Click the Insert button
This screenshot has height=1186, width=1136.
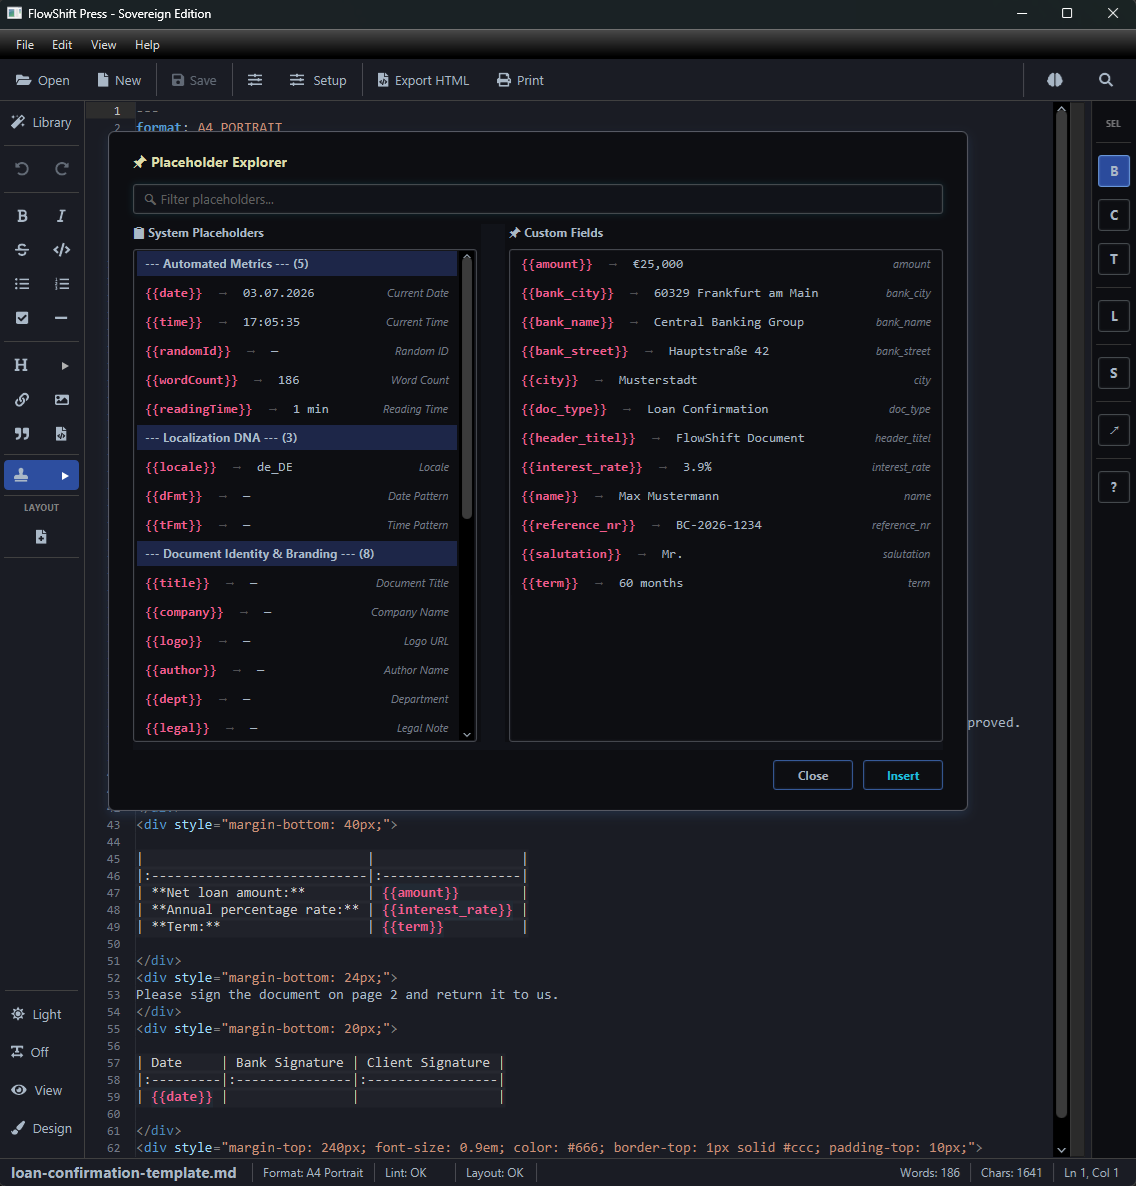click(902, 775)
